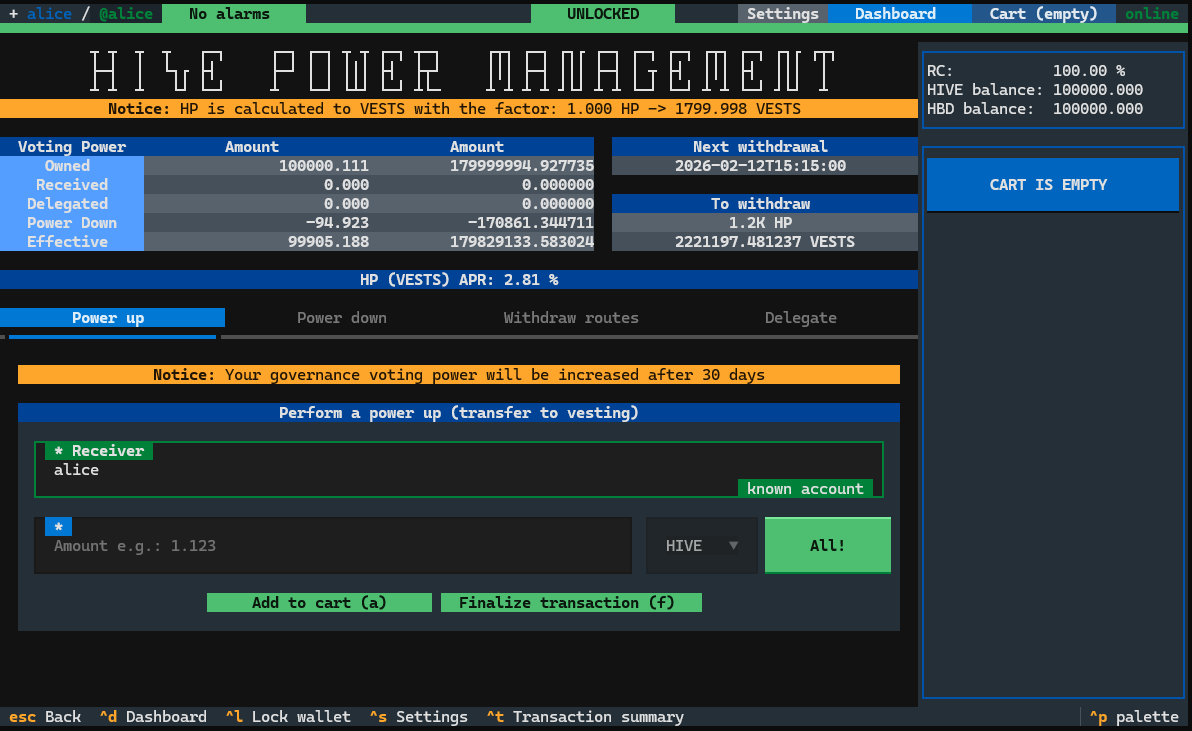1192x731 pixels.
Task: Click the HIVE balance: 100000.000 line
Action: tap(1035, 90)
